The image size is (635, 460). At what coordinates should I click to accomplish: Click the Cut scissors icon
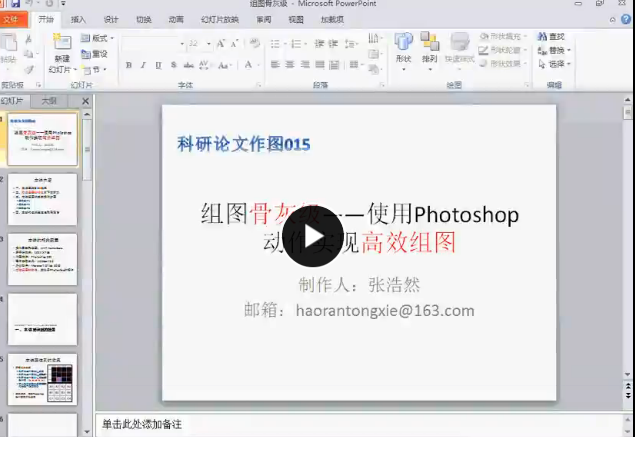(x=28, y=39)
